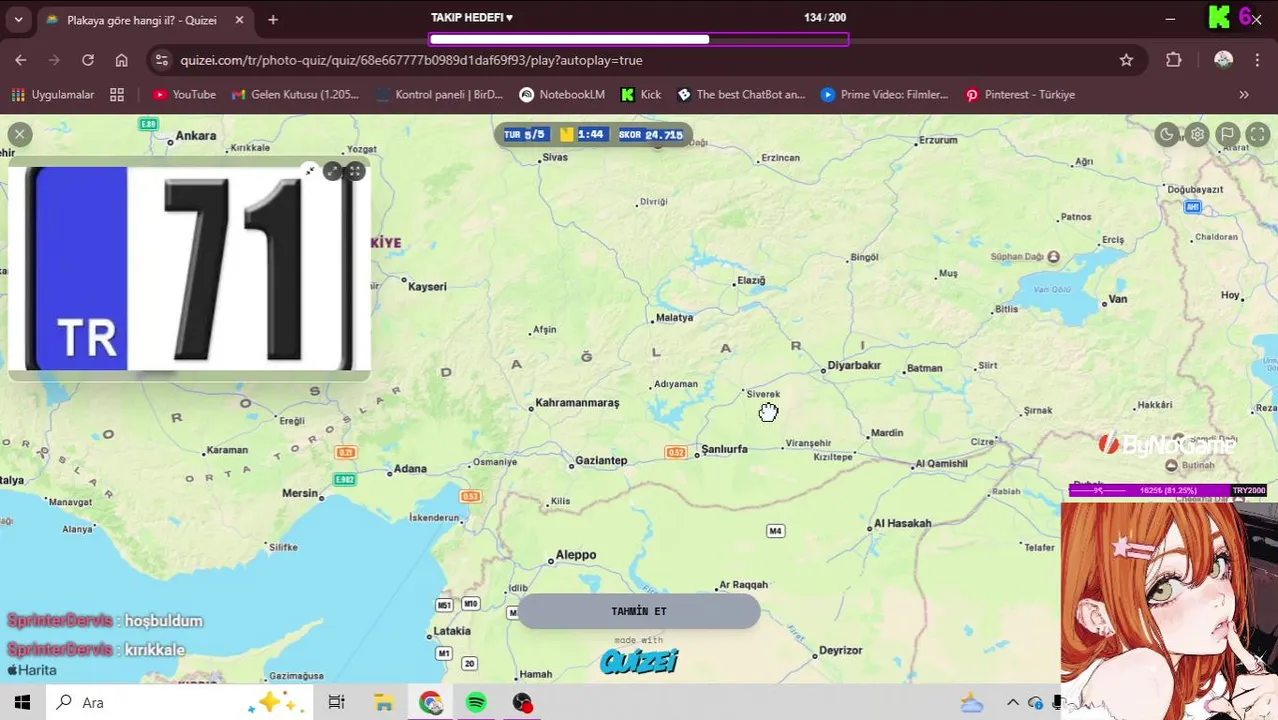This screenshot has width=1278, height=720.
Task: Select the Plakaya göre hangi il tab
Action: 142,20
